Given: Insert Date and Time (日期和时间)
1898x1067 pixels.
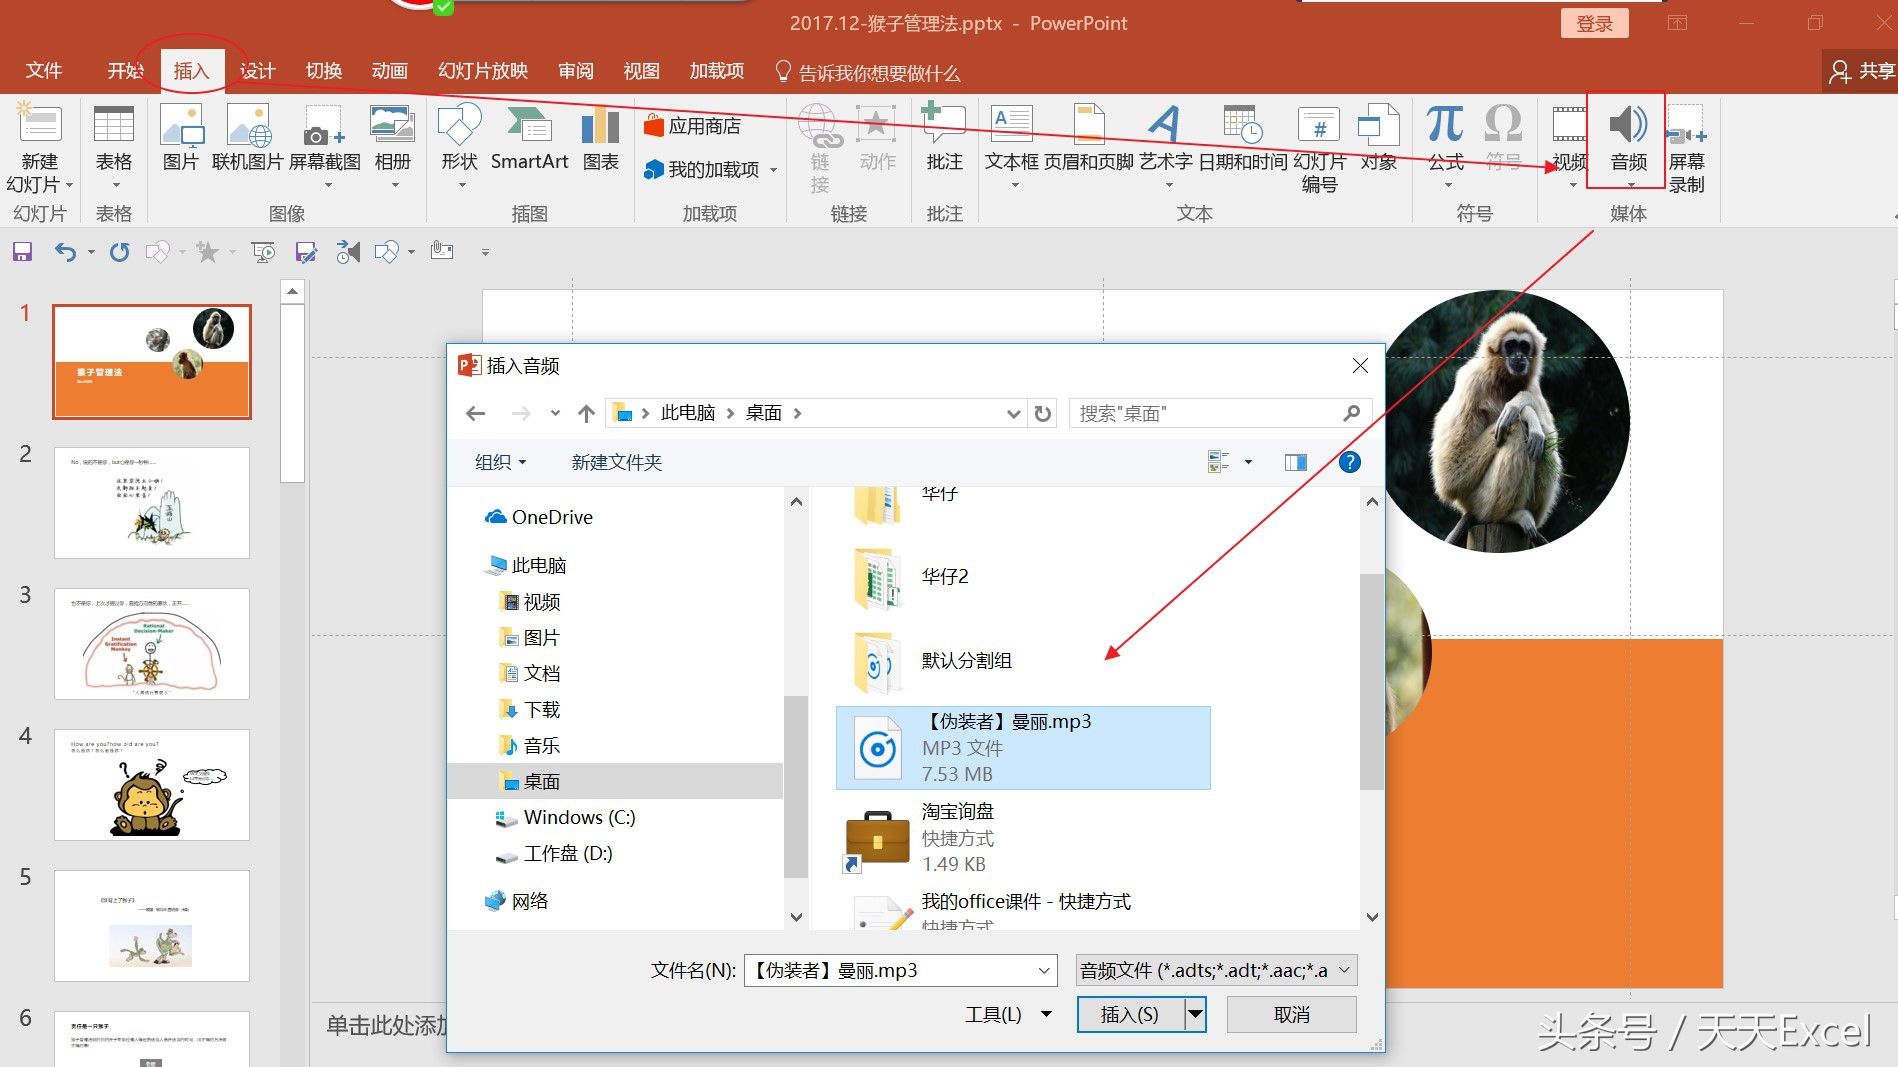Looking at the screenshot, I should point(1242,138).
